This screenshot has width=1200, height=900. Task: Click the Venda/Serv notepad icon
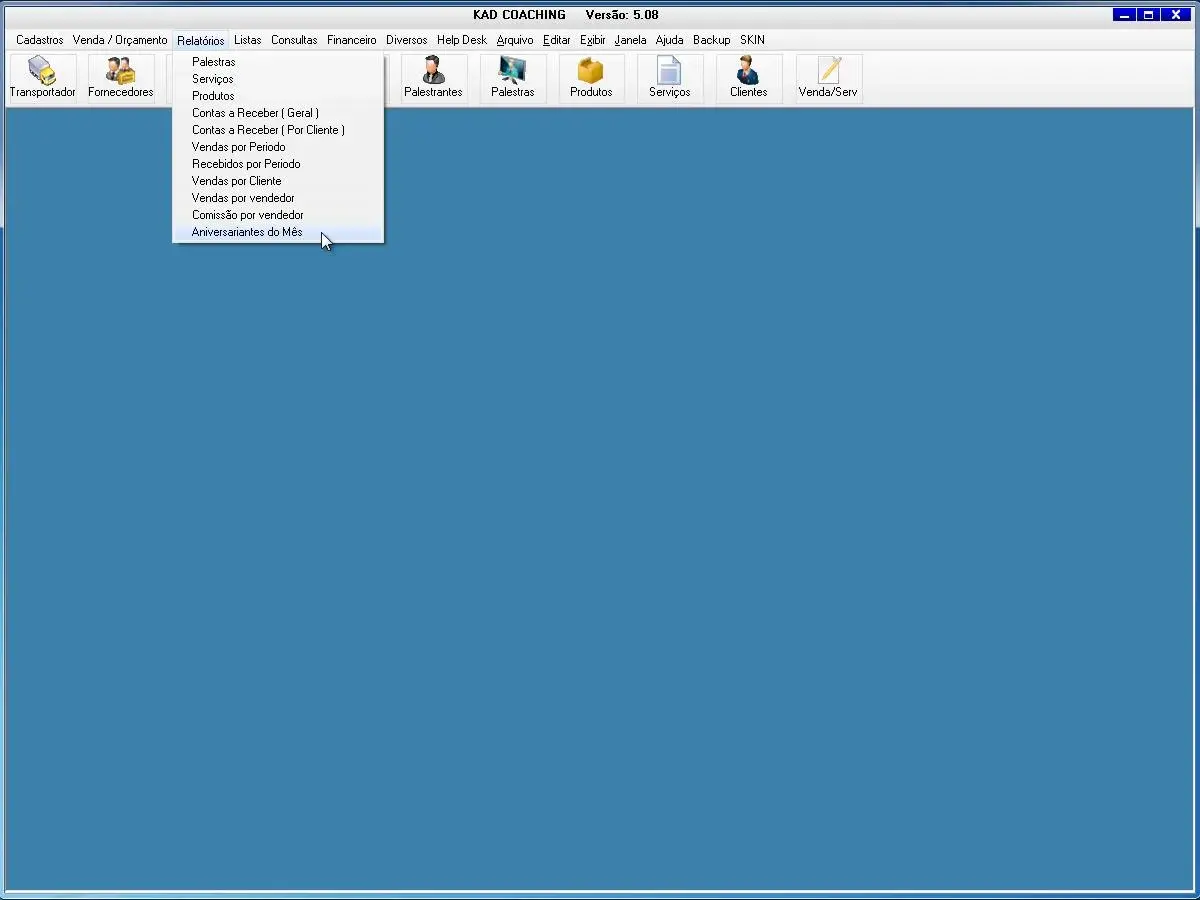tap(828, 72)
